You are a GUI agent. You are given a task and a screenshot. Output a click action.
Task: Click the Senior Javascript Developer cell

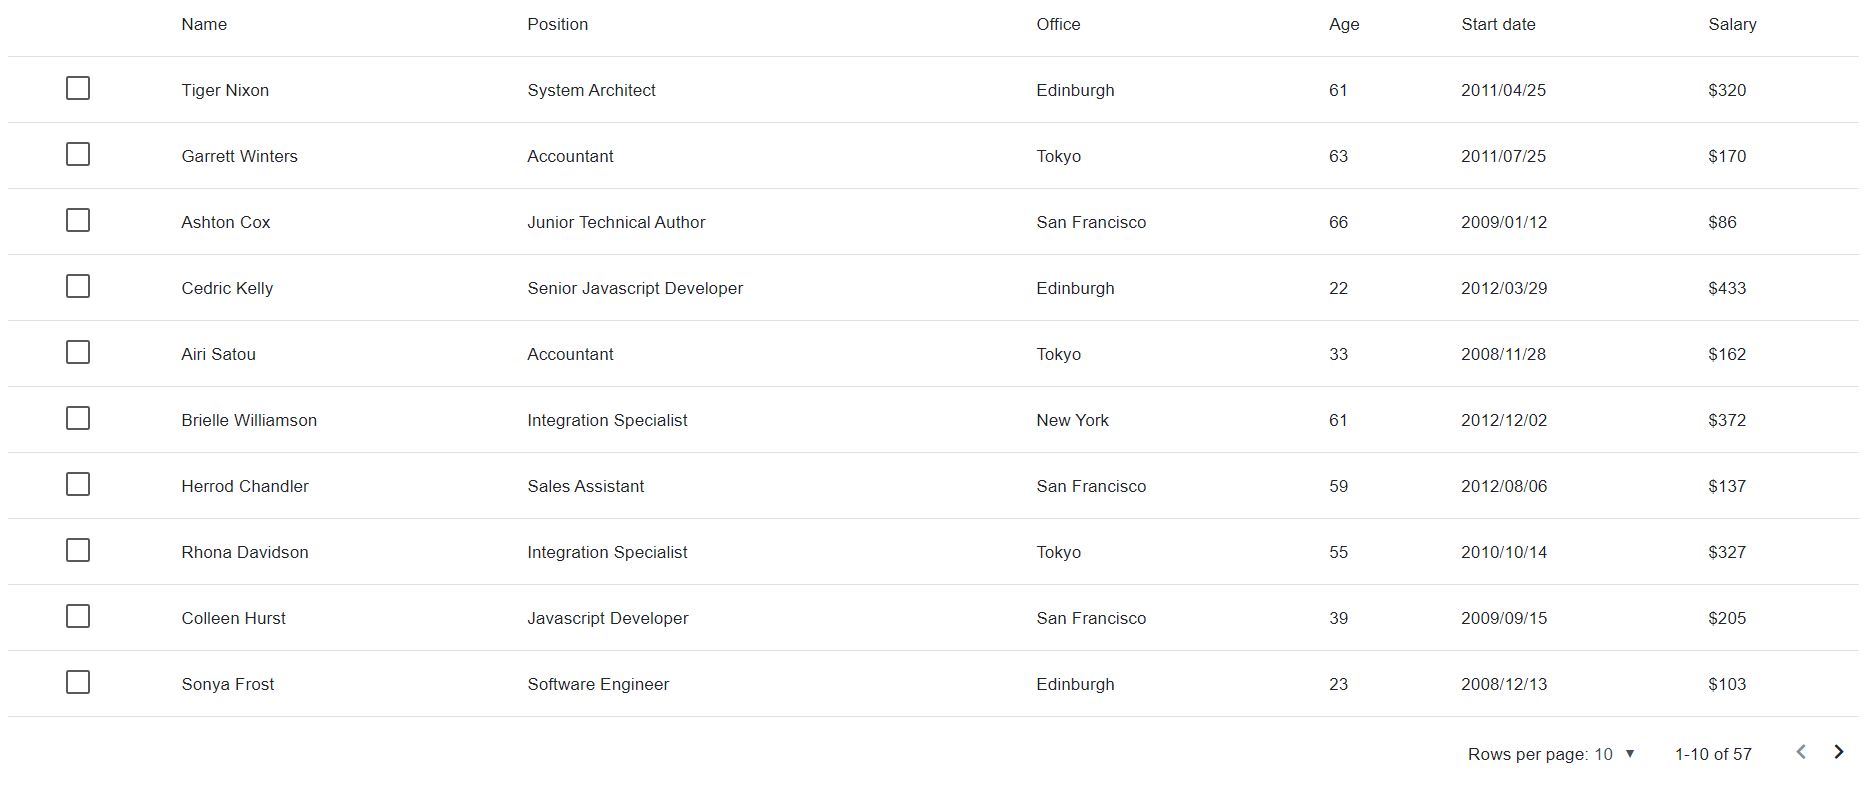[x=635, y=288]
